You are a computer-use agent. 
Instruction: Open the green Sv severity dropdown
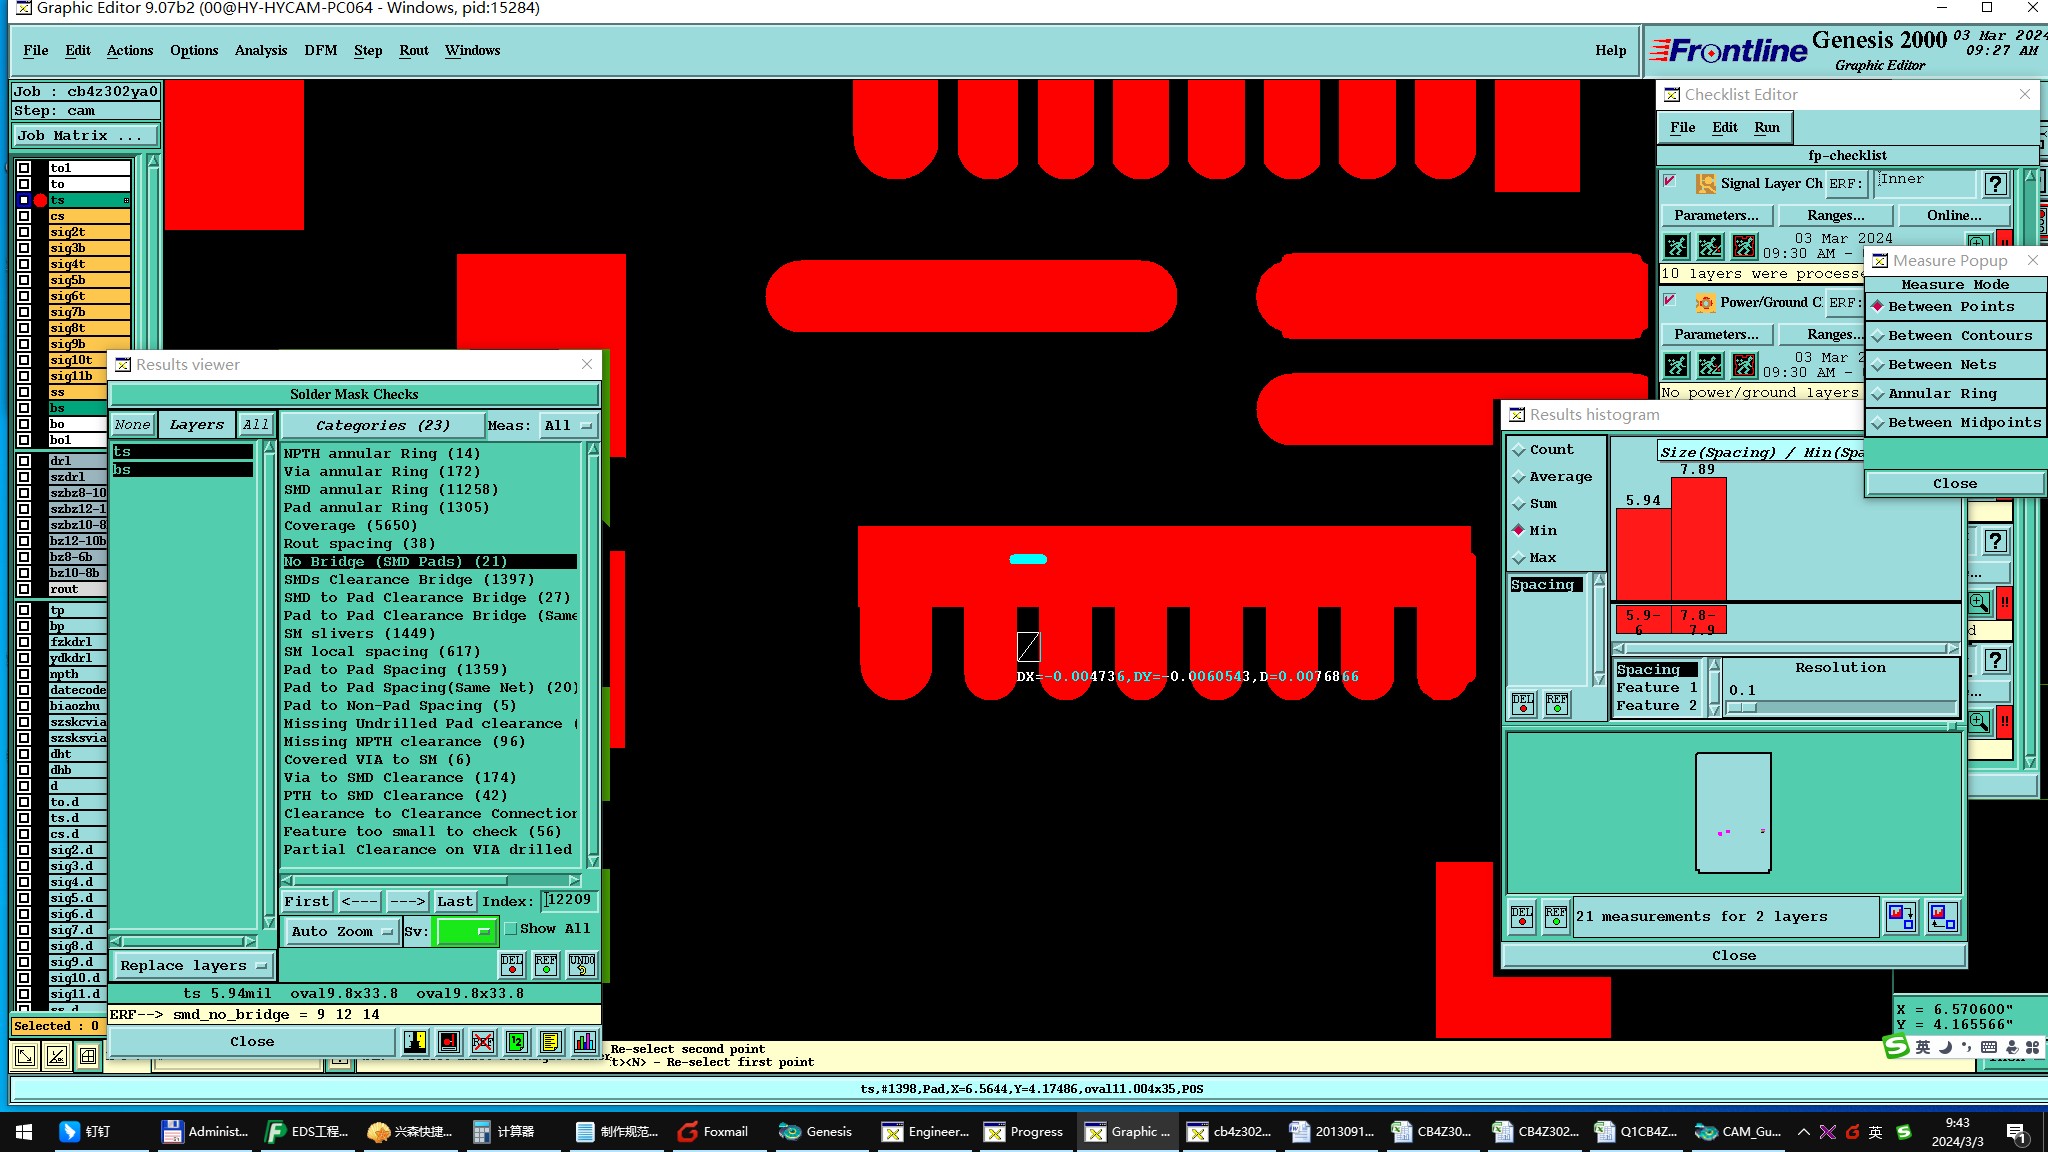pos(465,931)
